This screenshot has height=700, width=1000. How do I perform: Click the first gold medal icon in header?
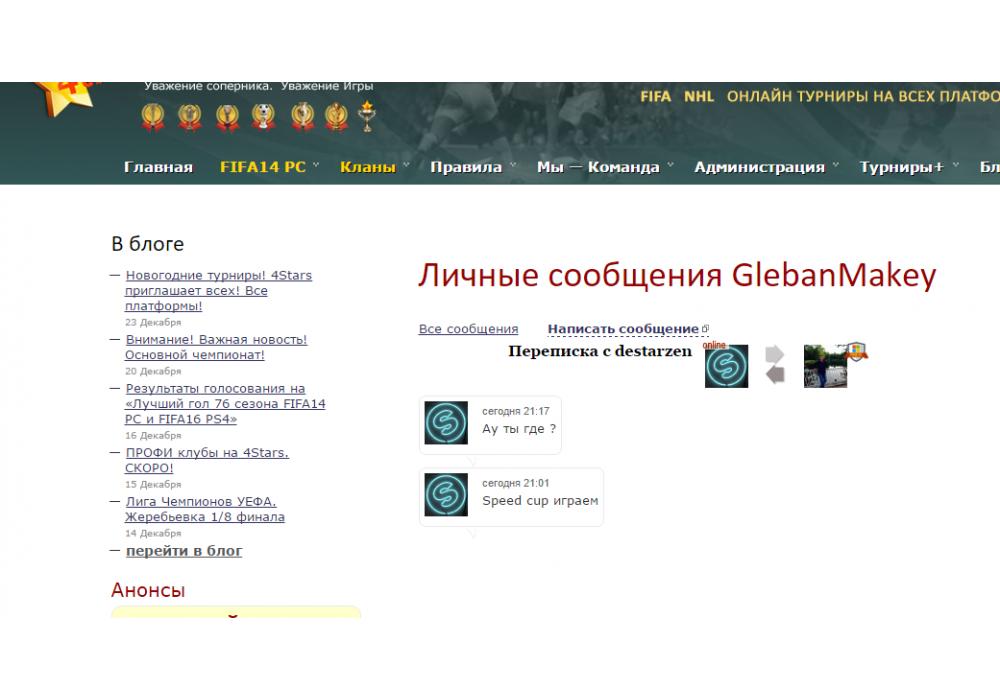tap(153, 117)
